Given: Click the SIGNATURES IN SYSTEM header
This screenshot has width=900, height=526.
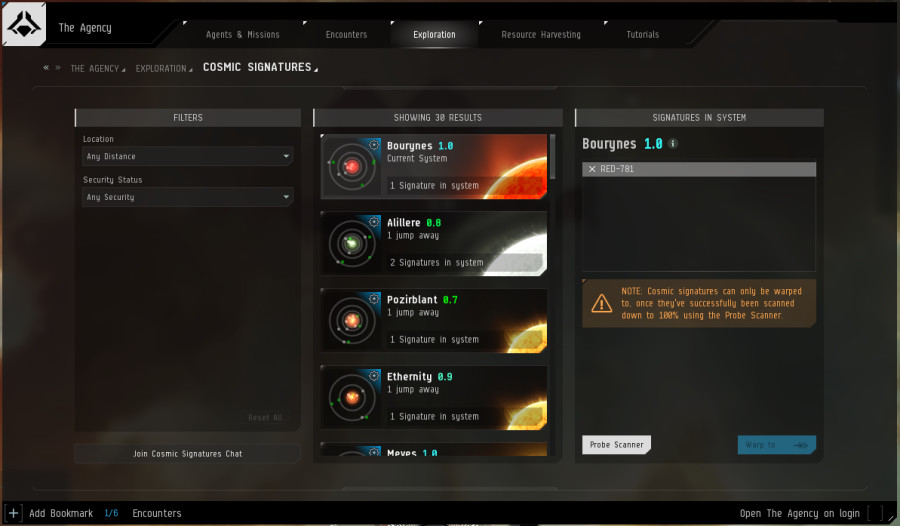Looking at the screenshot, I should (x=699, y=118).
